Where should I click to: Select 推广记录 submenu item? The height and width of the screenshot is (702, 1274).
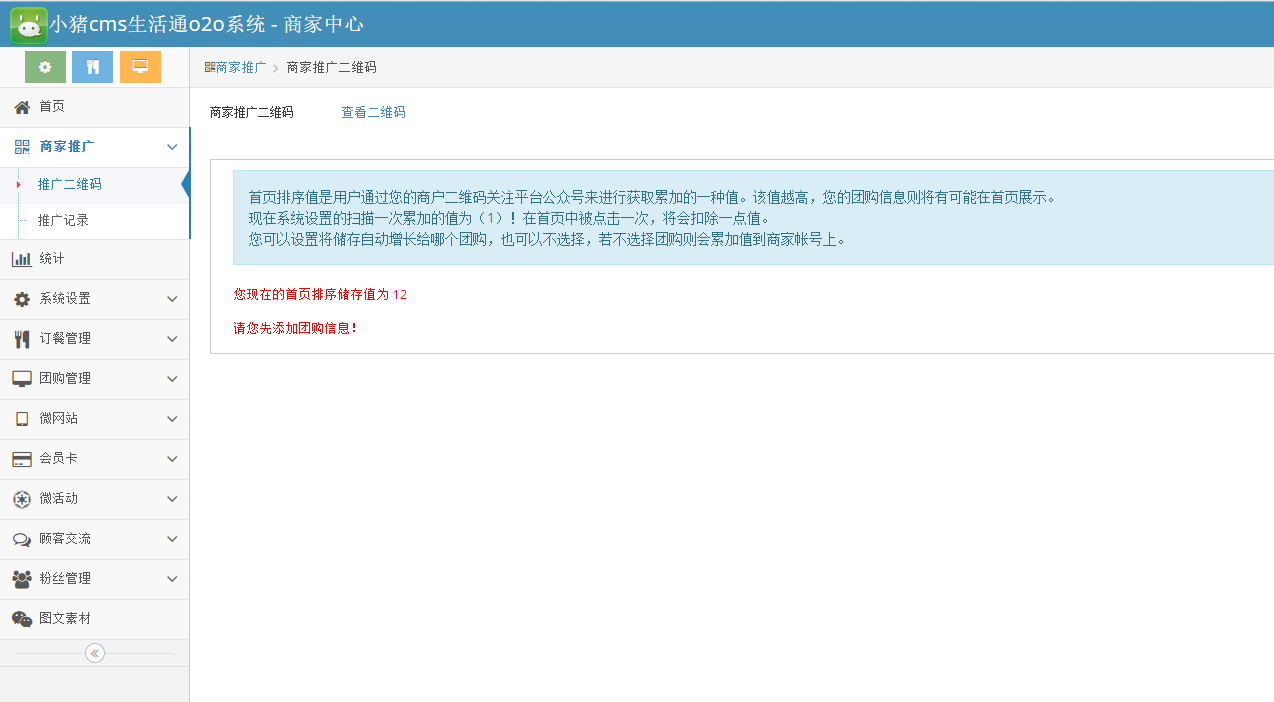point(63,220)
